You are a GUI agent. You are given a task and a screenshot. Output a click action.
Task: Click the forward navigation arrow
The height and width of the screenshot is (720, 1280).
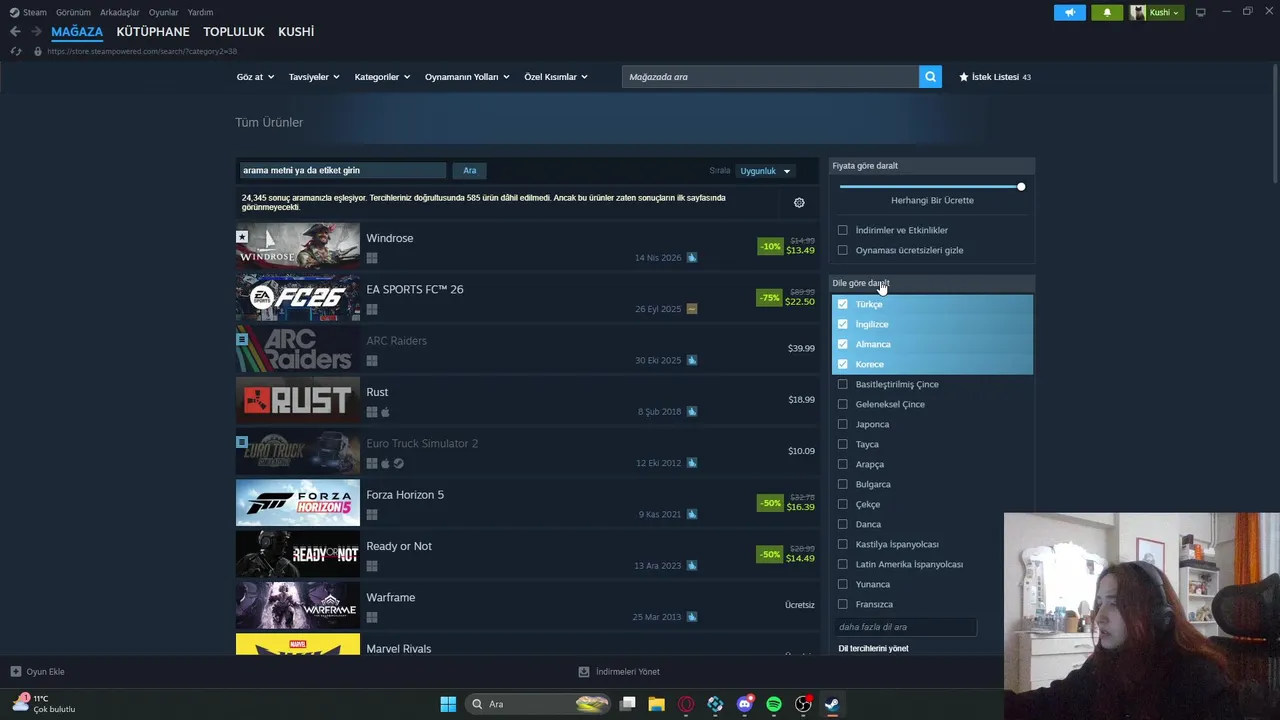point(36,32)
